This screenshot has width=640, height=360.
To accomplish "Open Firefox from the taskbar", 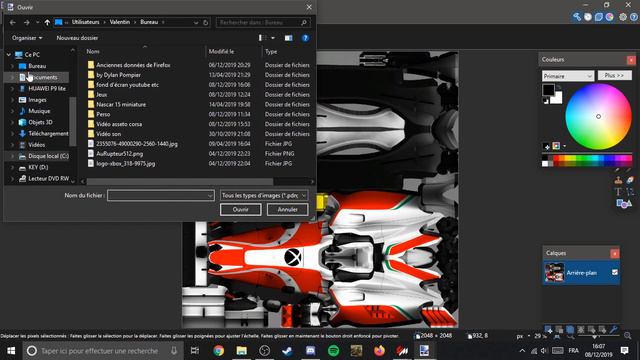I will click(379, 351).
